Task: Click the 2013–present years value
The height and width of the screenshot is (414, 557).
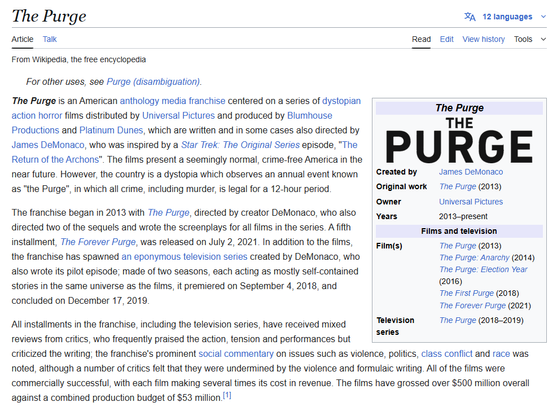Action: pos(463,216)
